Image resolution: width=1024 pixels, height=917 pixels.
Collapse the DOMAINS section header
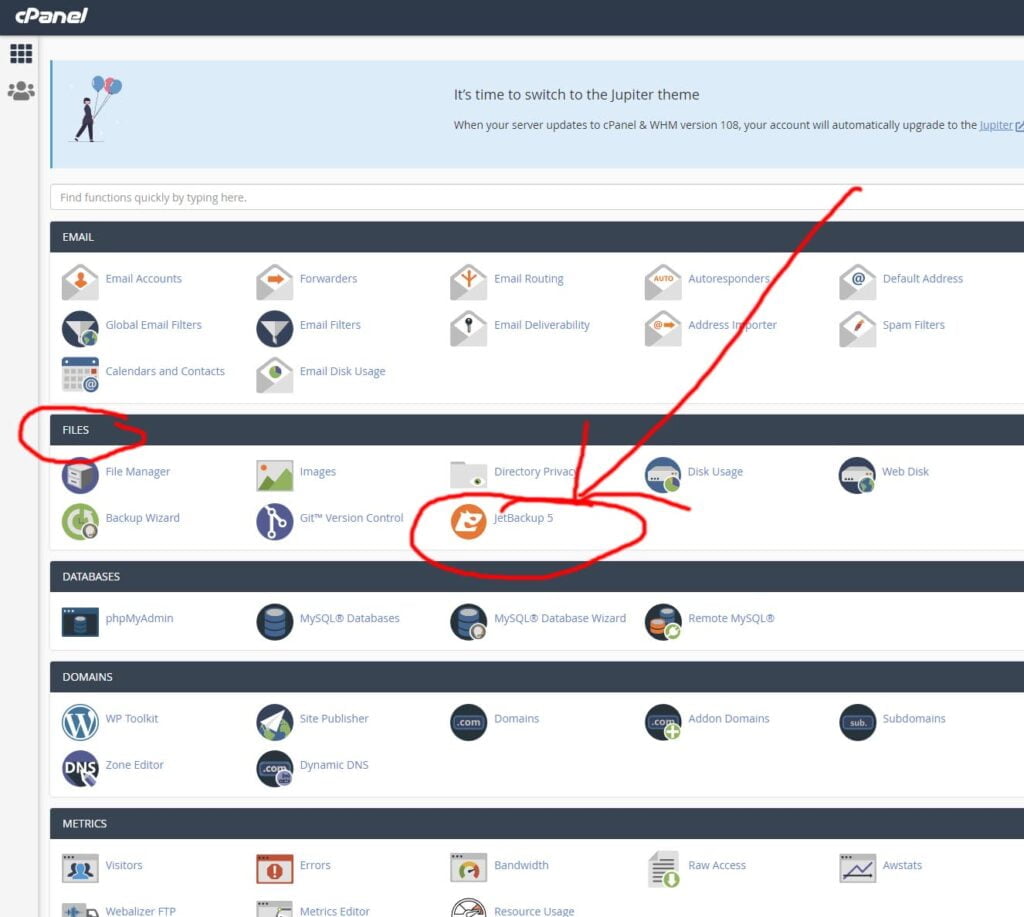(x=537, y=677)
